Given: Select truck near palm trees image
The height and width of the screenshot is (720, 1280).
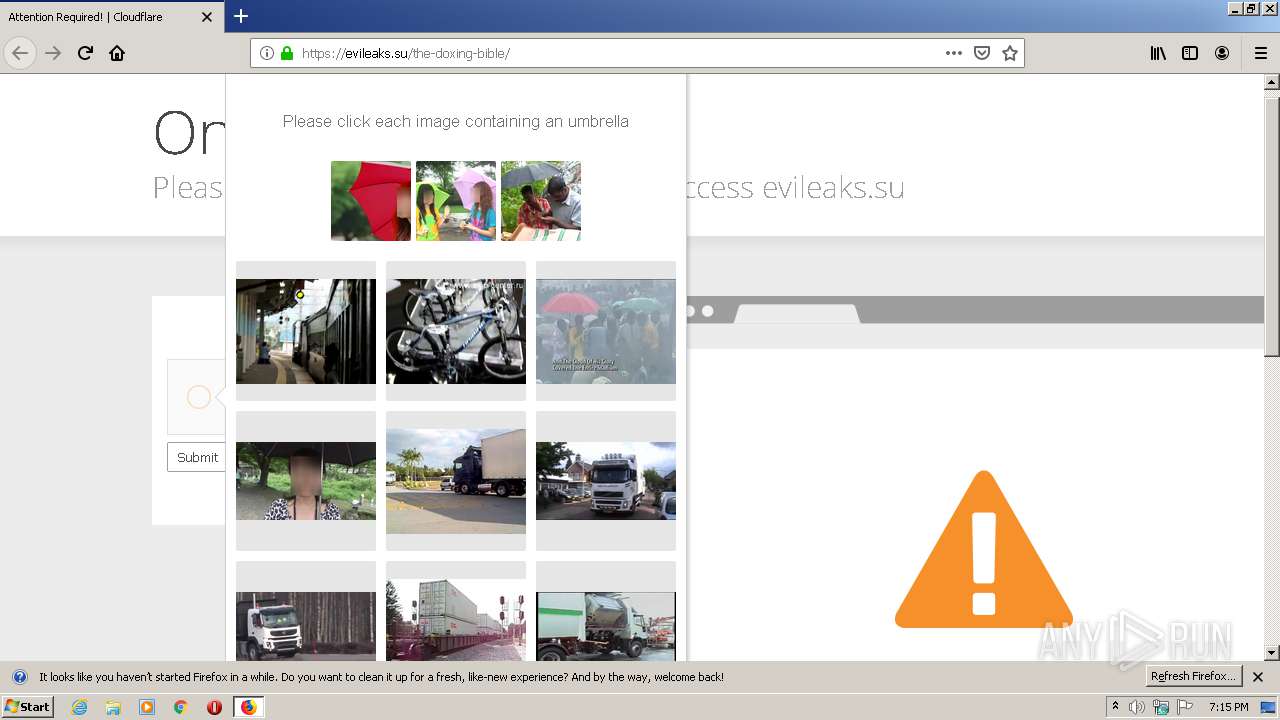Looking at the screenshot, I should (x=456, y=481).
